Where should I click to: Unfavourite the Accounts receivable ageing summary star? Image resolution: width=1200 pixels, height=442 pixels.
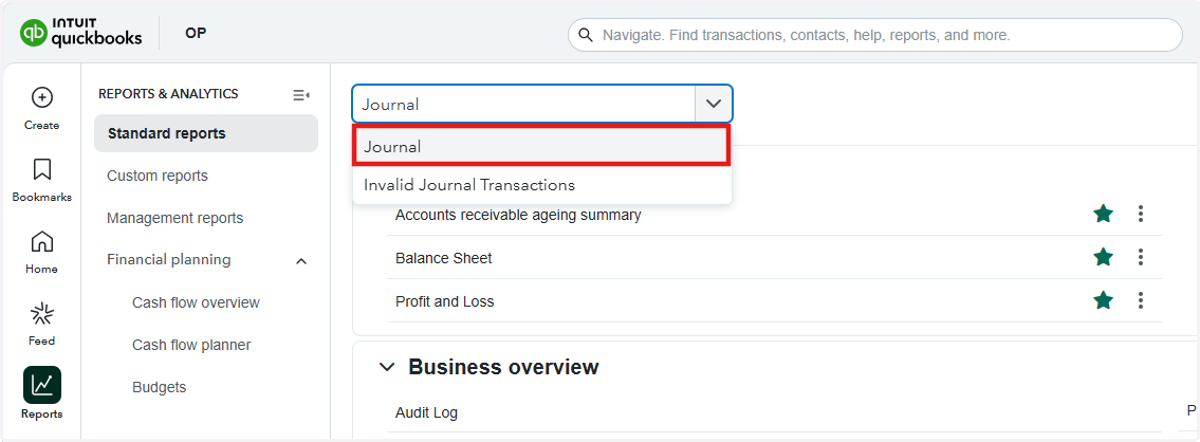[1103, 214]
